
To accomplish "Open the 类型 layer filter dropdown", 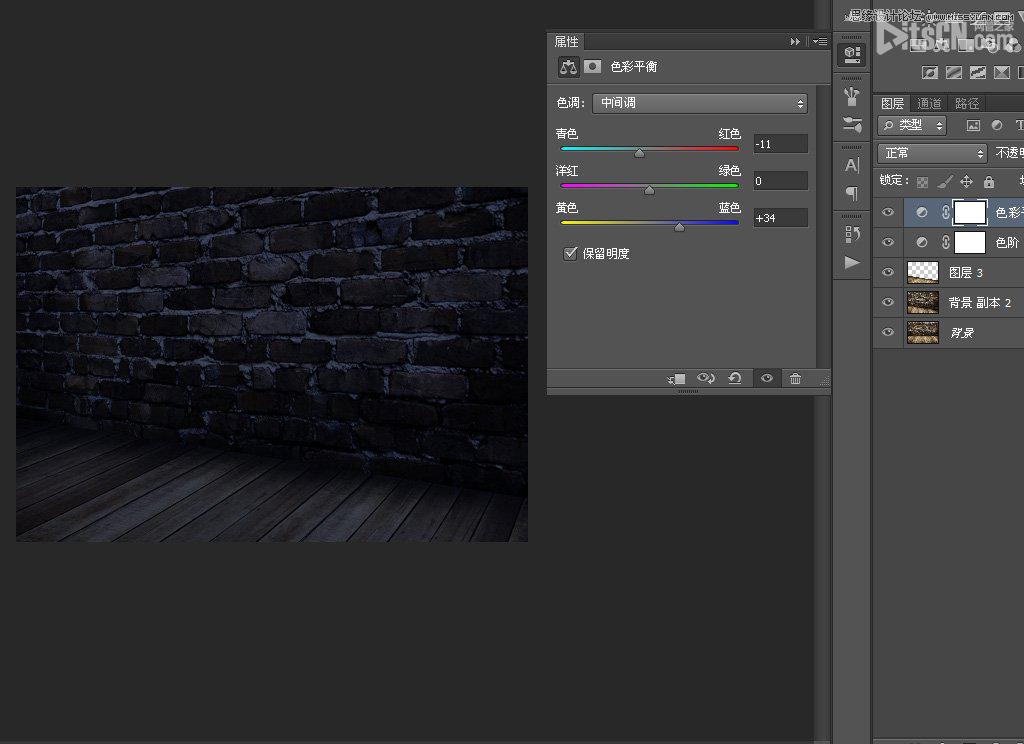I will [x=912, y=125].
